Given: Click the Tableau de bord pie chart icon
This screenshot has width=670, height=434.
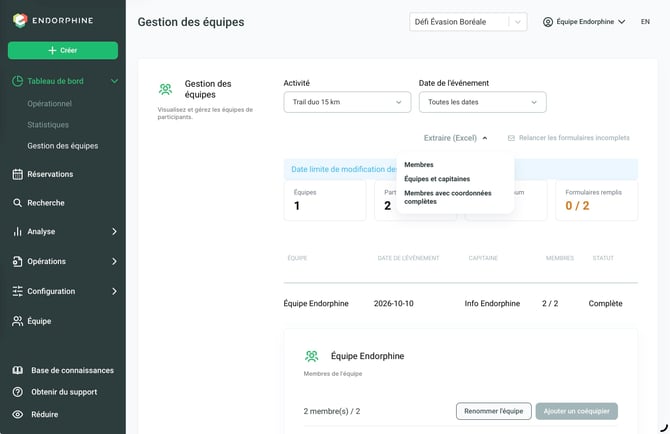Looking at the screenshot, I should tap(18, 81).
